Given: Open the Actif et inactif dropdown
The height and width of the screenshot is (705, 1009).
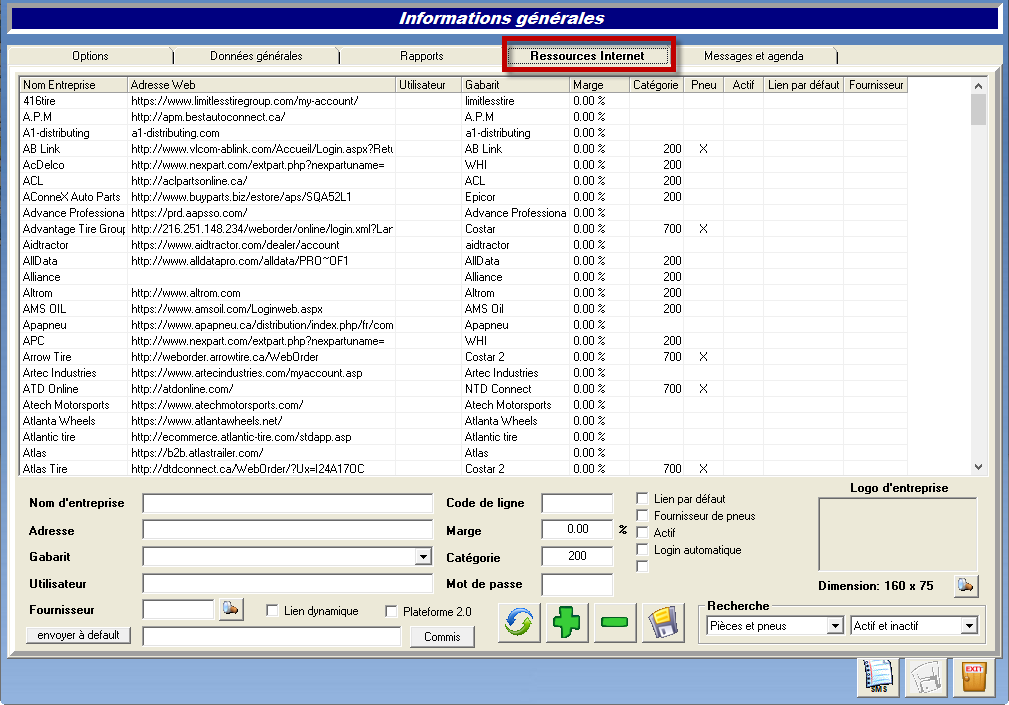Looking at the screenshot, I should [x=969, y=625].
